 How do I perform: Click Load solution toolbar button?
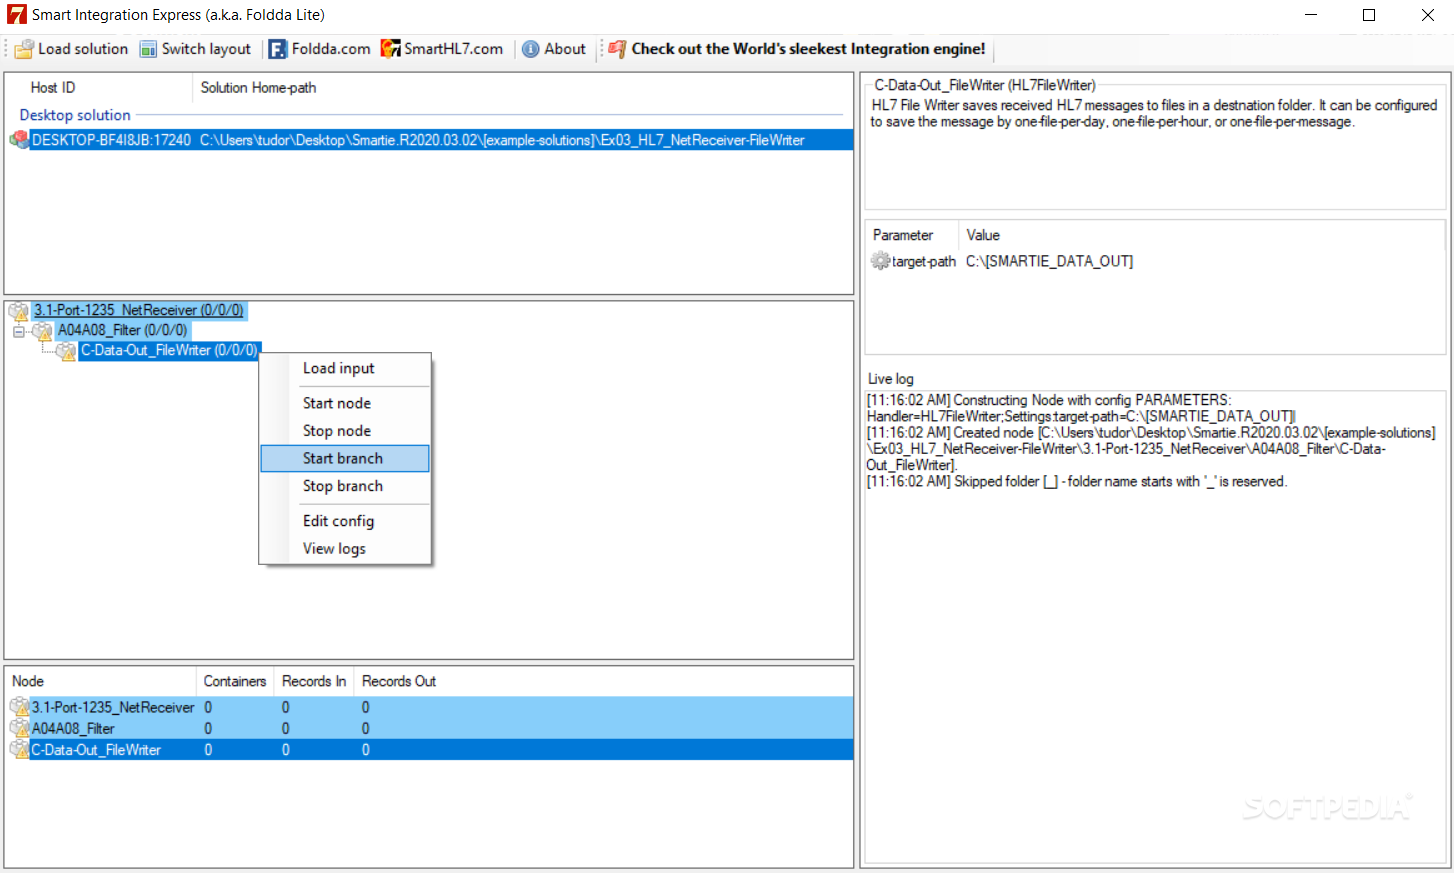(x=71, y=49)
